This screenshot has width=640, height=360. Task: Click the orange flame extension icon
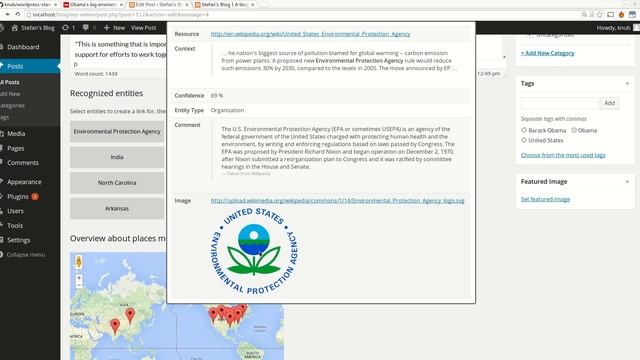click(621, 15)
